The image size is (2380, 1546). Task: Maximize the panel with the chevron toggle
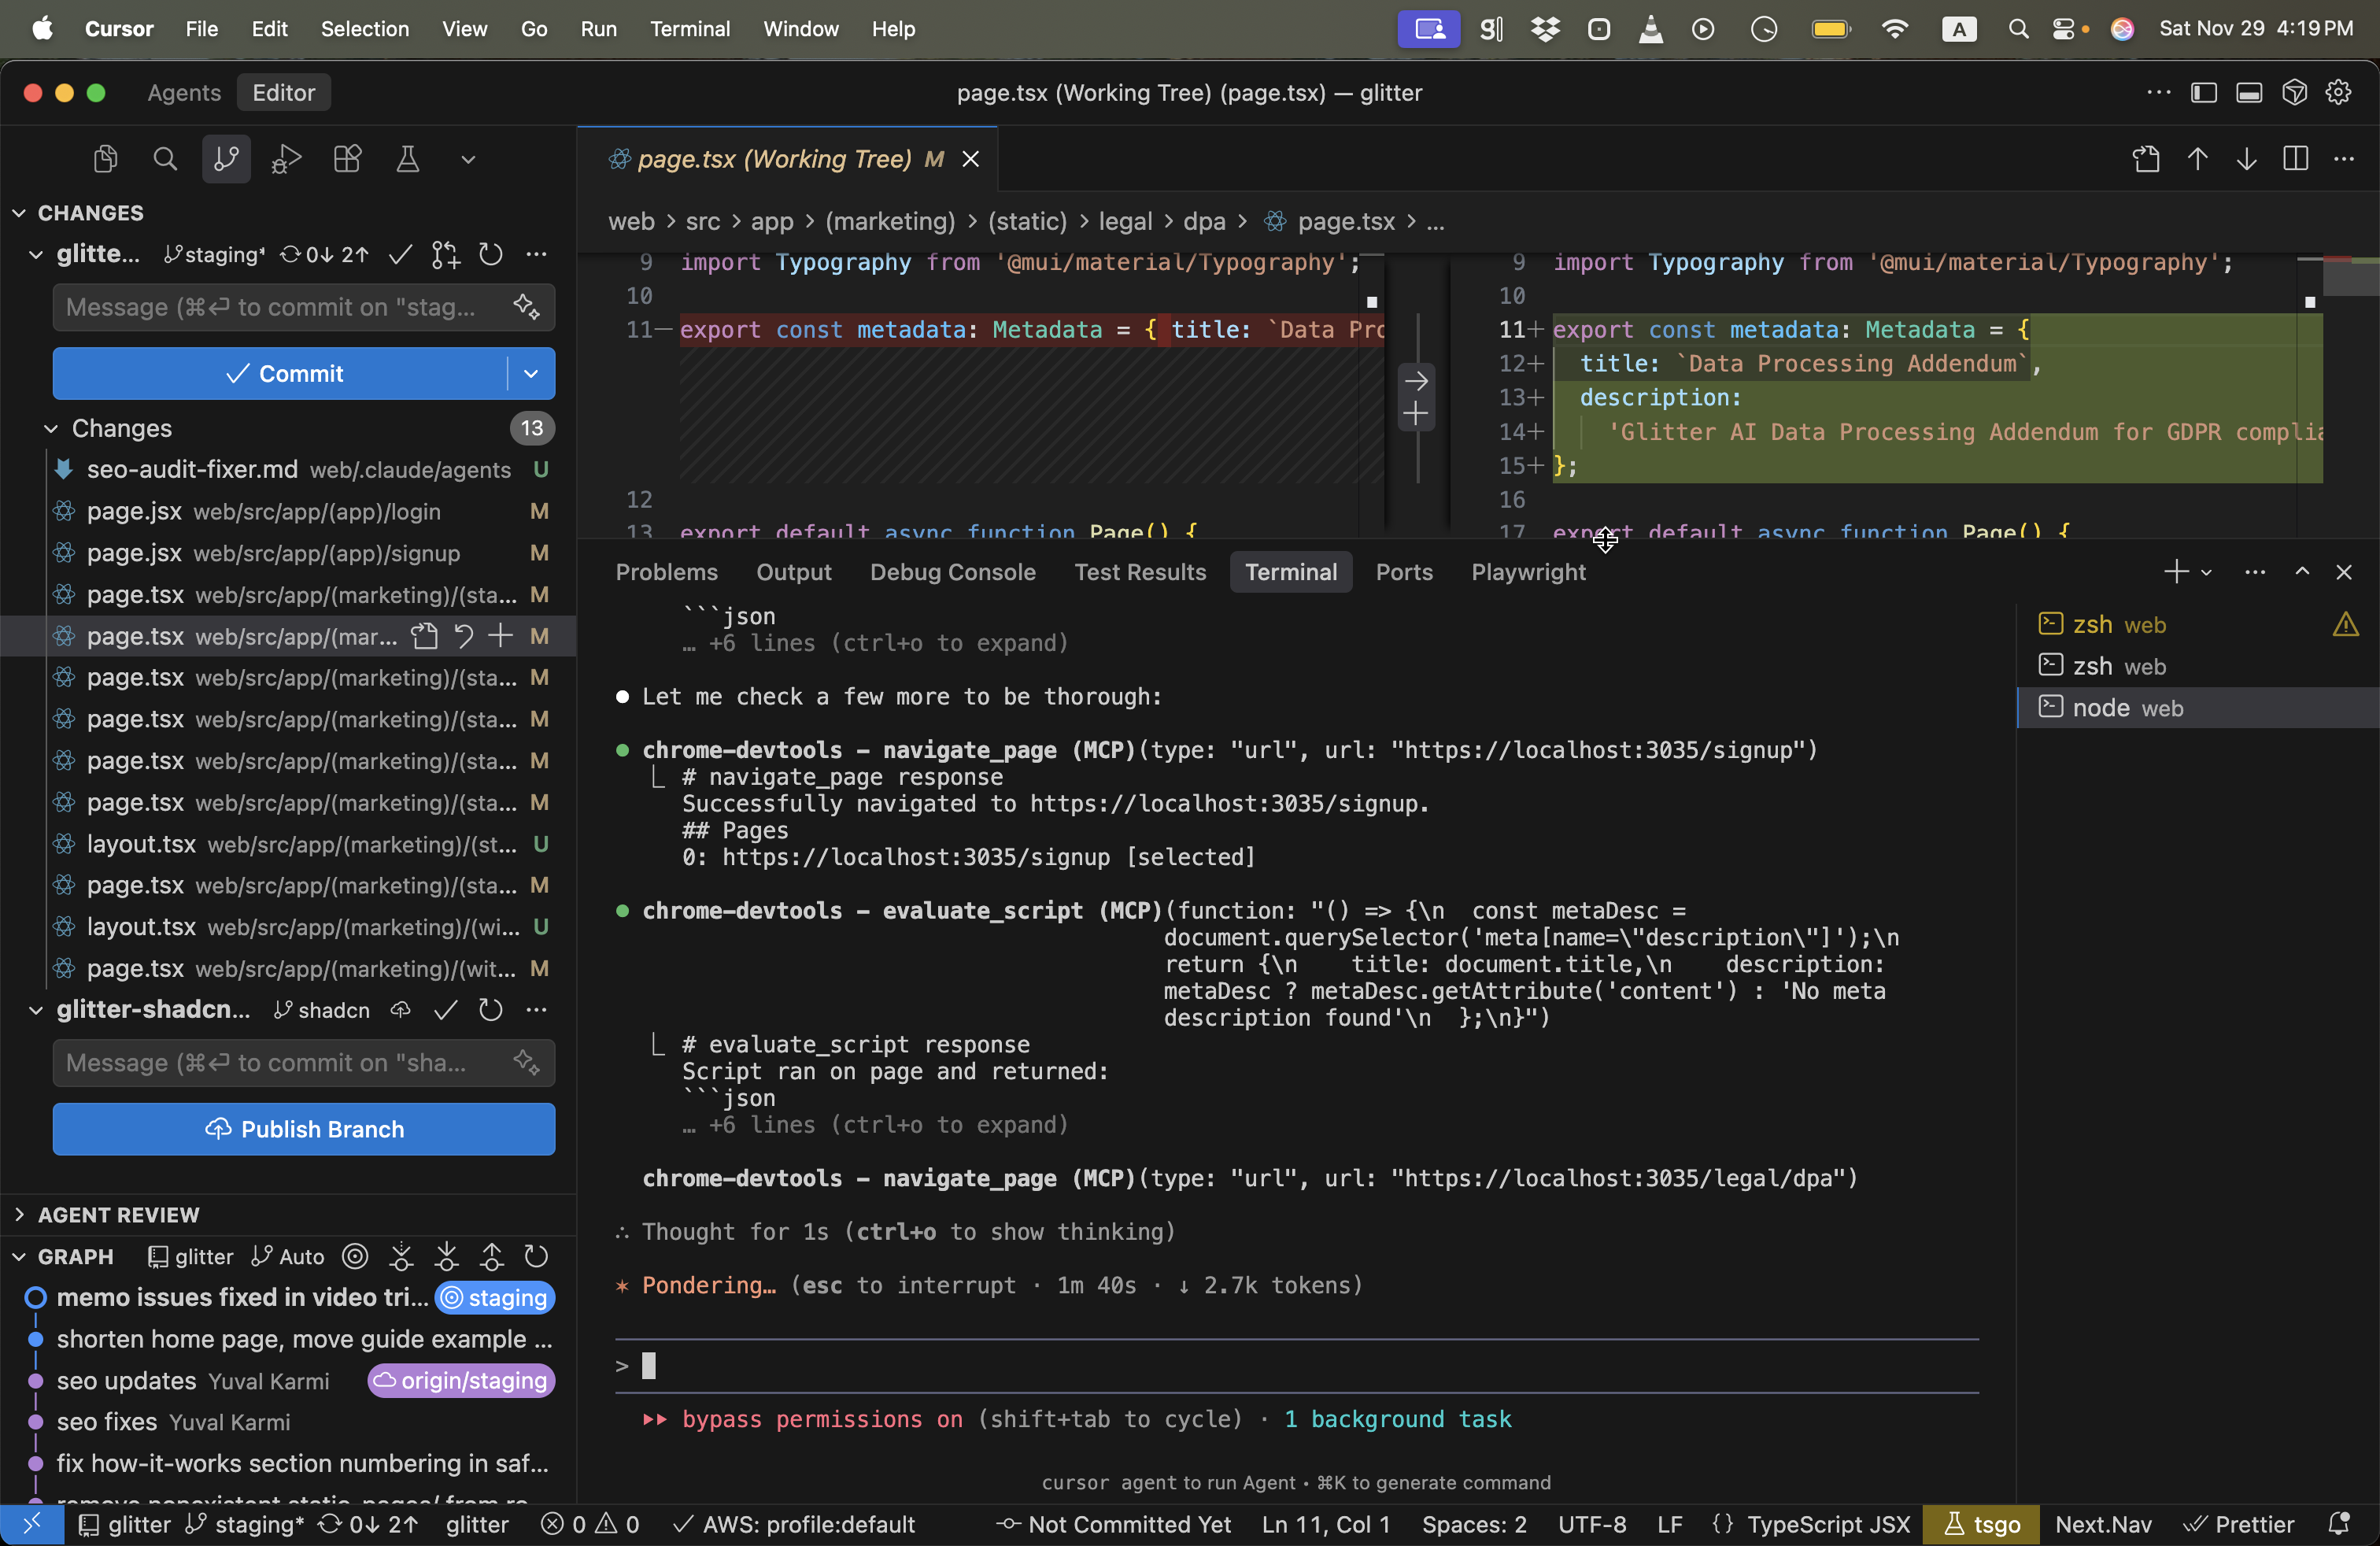click(x=2302, y=572)
